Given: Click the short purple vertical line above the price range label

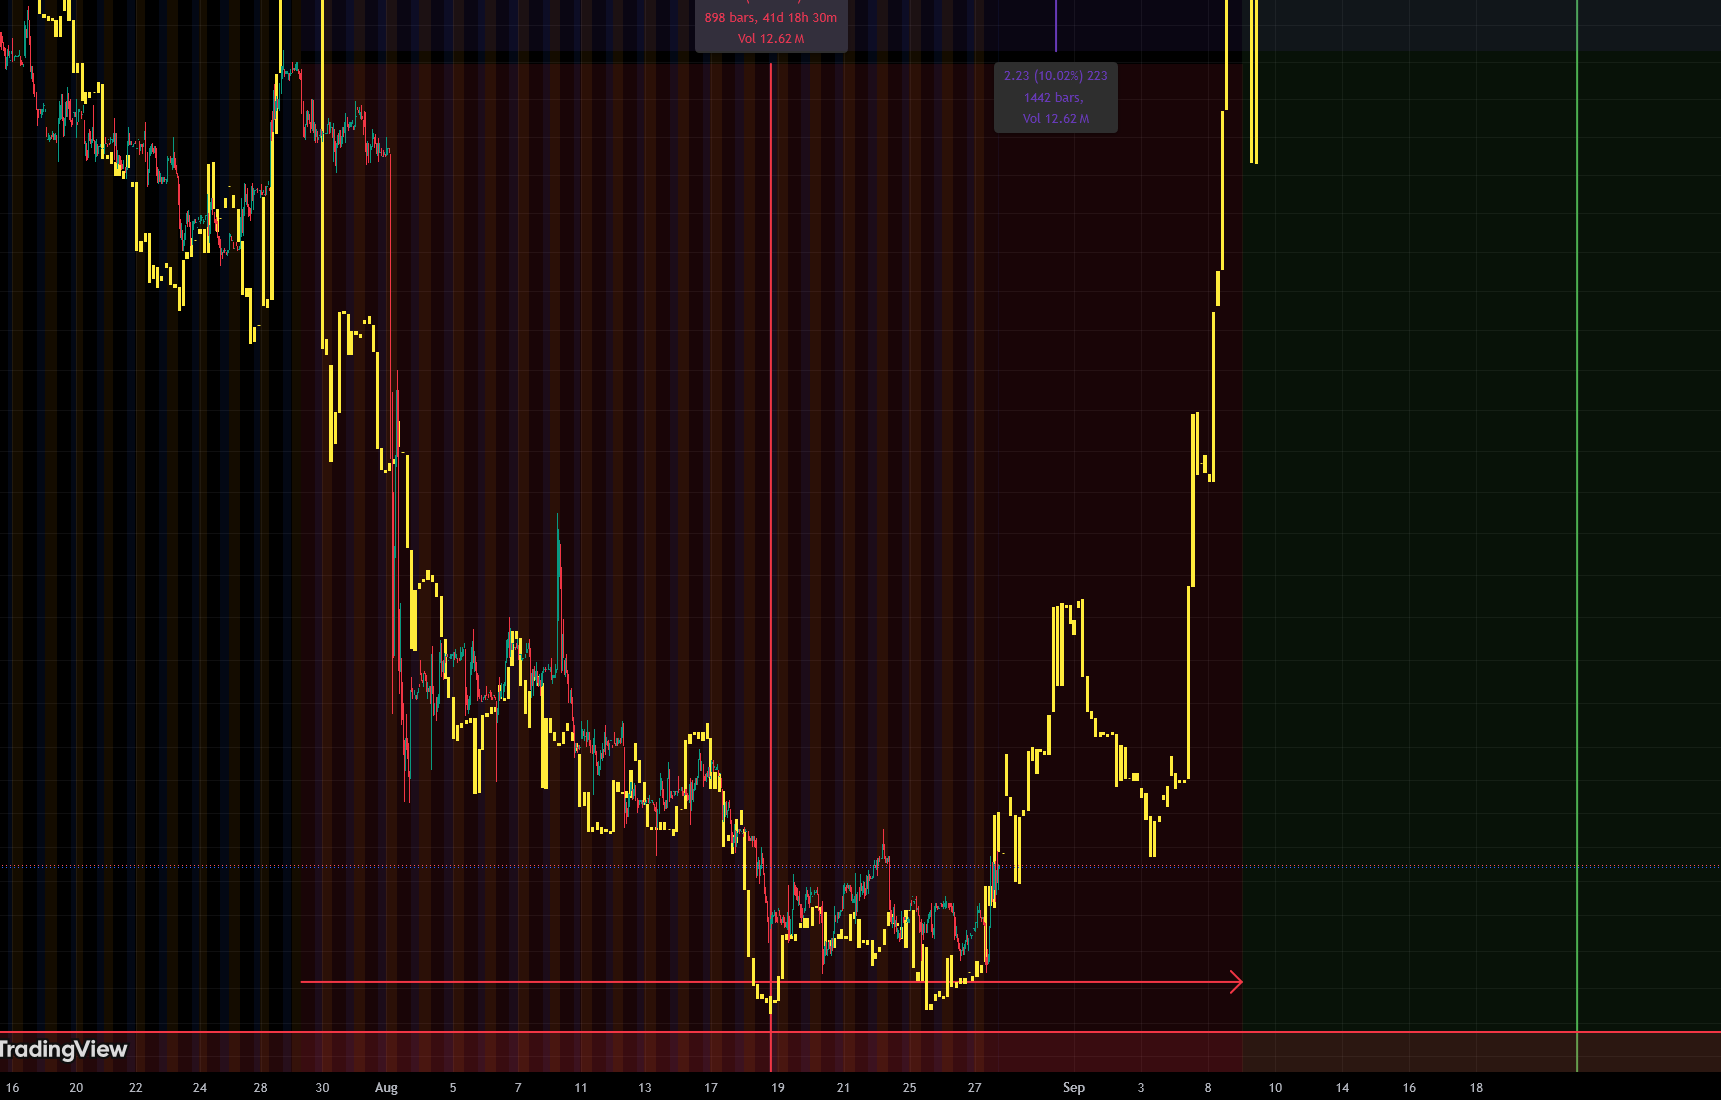Looking at the screenshot, I should click(1056, 25).
